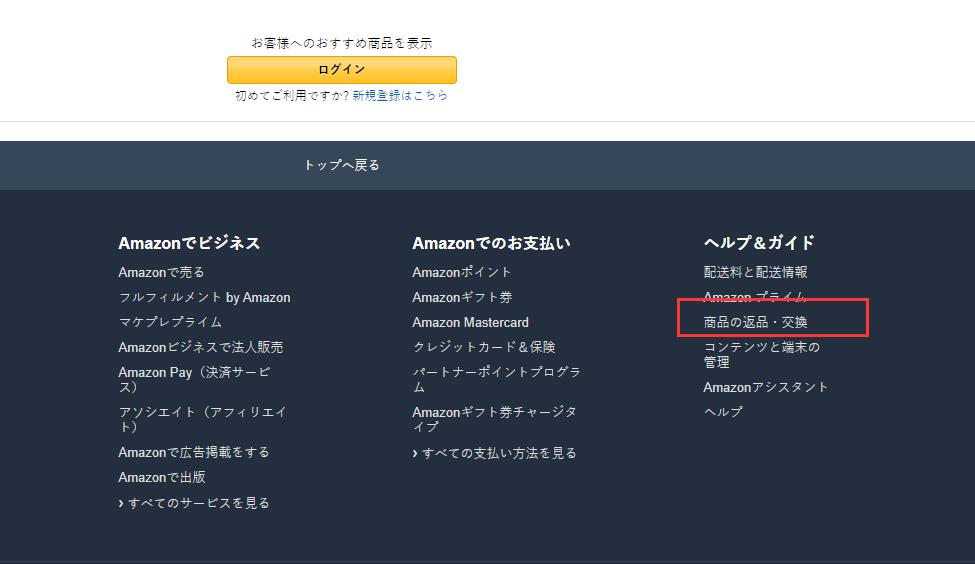Click the yellow ログイン button
The image size is (975, 564).
tap(341, 70)
